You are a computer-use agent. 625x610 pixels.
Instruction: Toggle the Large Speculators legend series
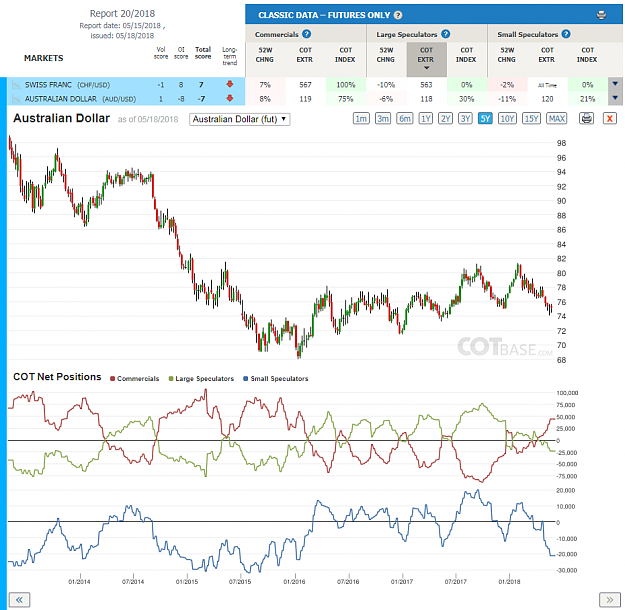[201, 379]
